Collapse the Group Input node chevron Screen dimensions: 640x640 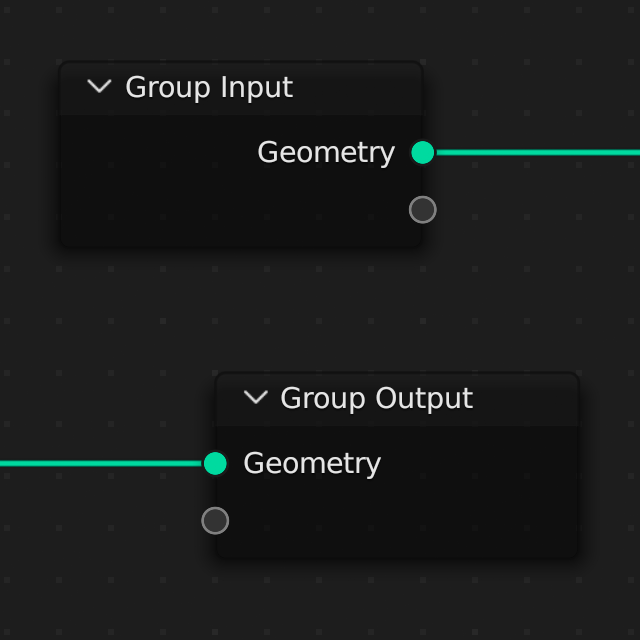coord(99,87)
